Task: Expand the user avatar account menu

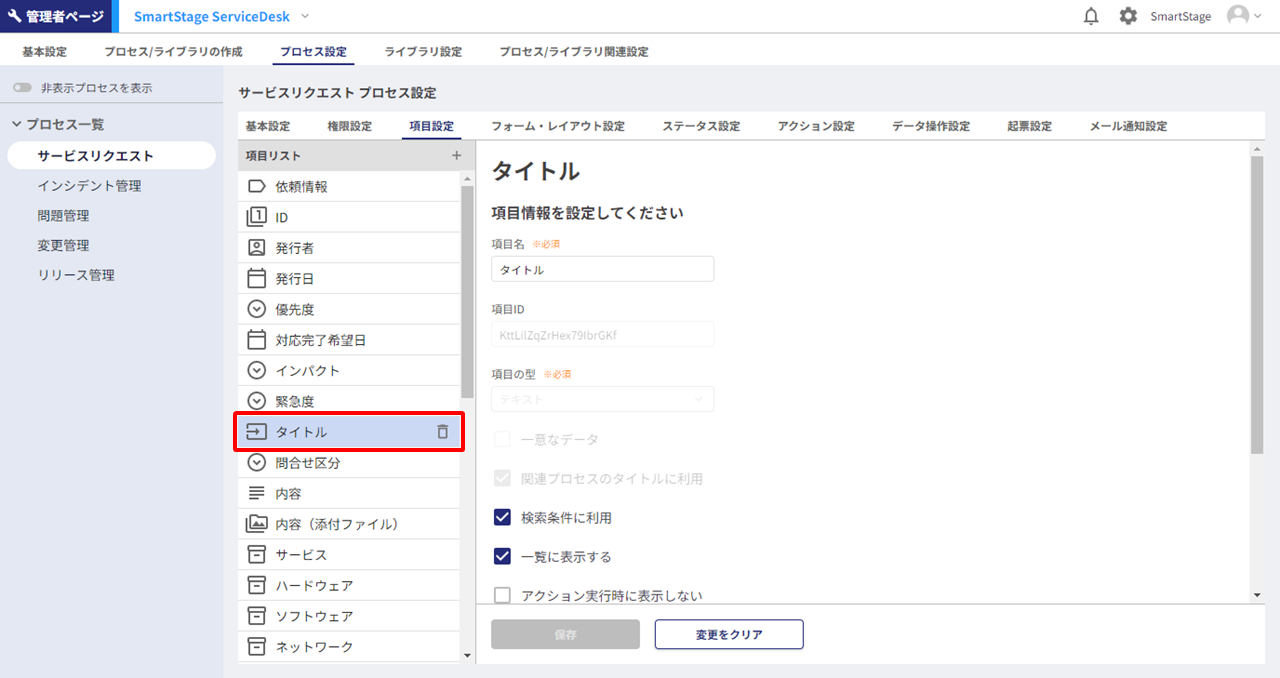Action: tap(1243, 16)
